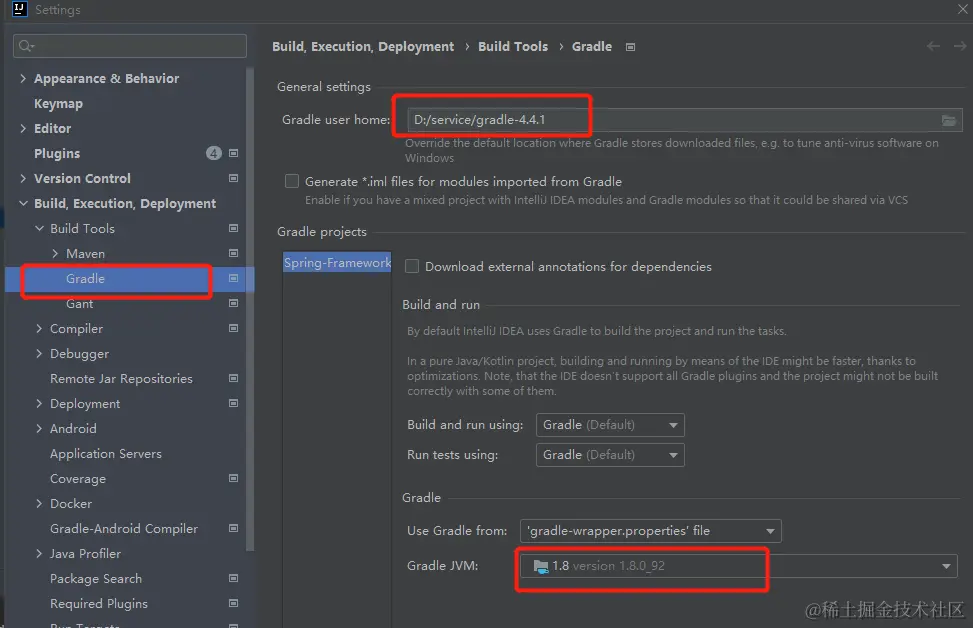Click the JDK folder icon in Gradle JVM
This screenshot has height=628, width=973.
point(541,566)
